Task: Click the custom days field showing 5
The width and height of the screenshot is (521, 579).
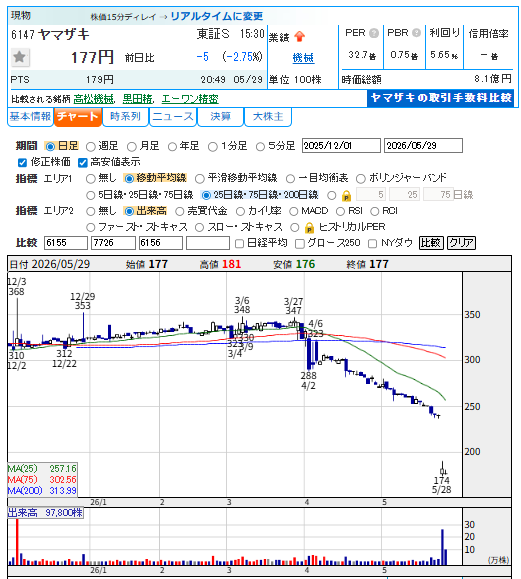Action: [371, 195]
